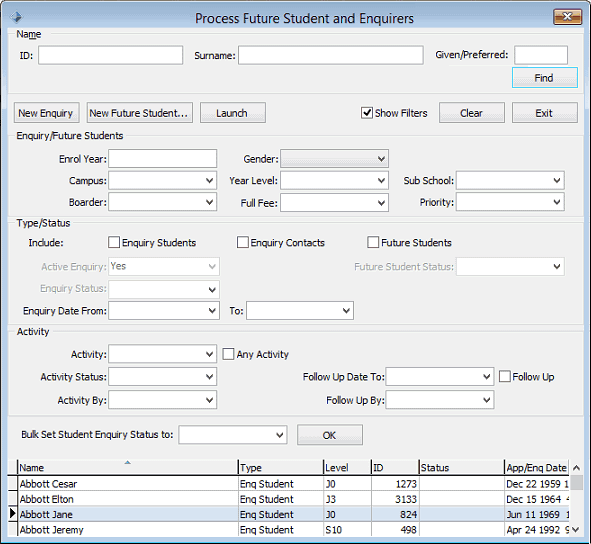The image size is (591, 544).
Task: Sort the list by App/Enq Date column
Action: point(536,467)
